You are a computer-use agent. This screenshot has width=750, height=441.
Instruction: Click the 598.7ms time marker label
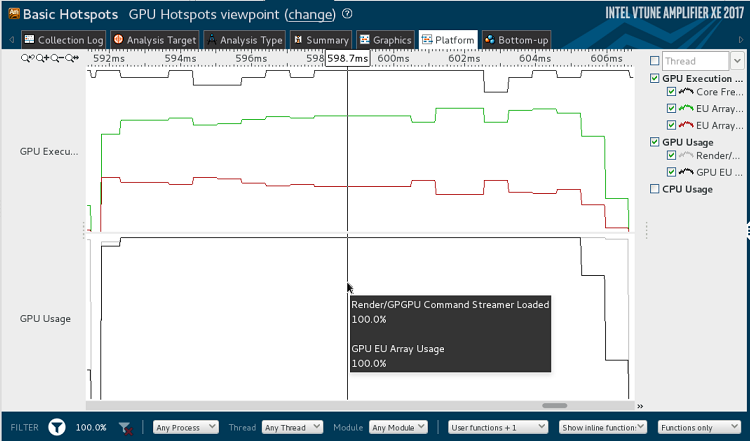point(348,58)
